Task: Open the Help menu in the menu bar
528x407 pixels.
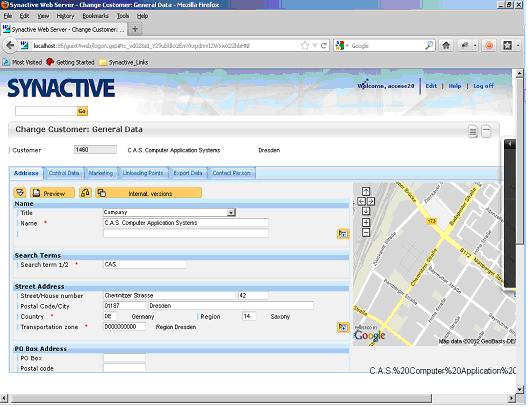Action: [142, 16]
